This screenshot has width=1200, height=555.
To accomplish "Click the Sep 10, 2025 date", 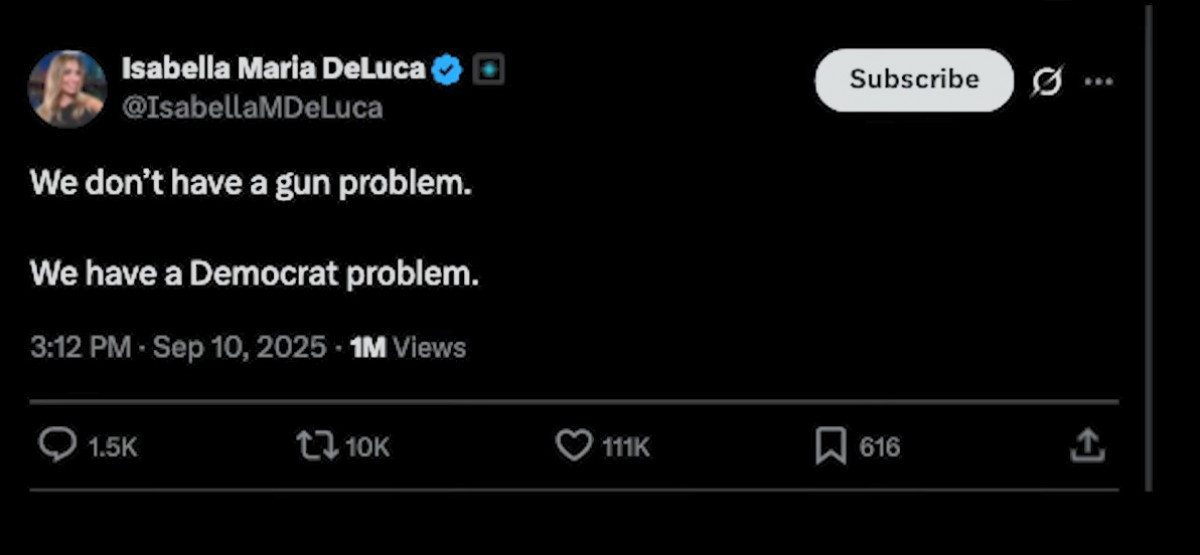I will coord(238,347).
